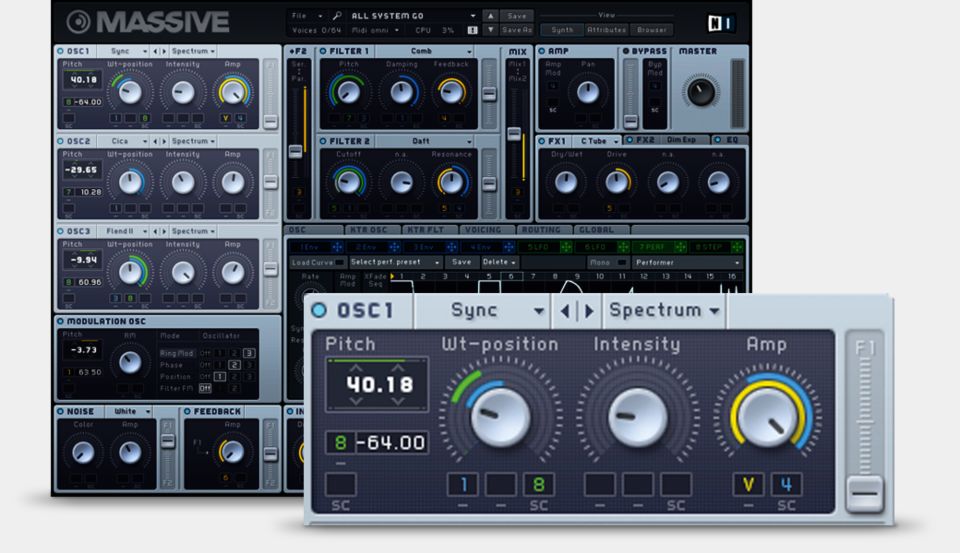Click the FX1 Drive knob
Viewport: 960px width, 553px height.
(616, 182)
